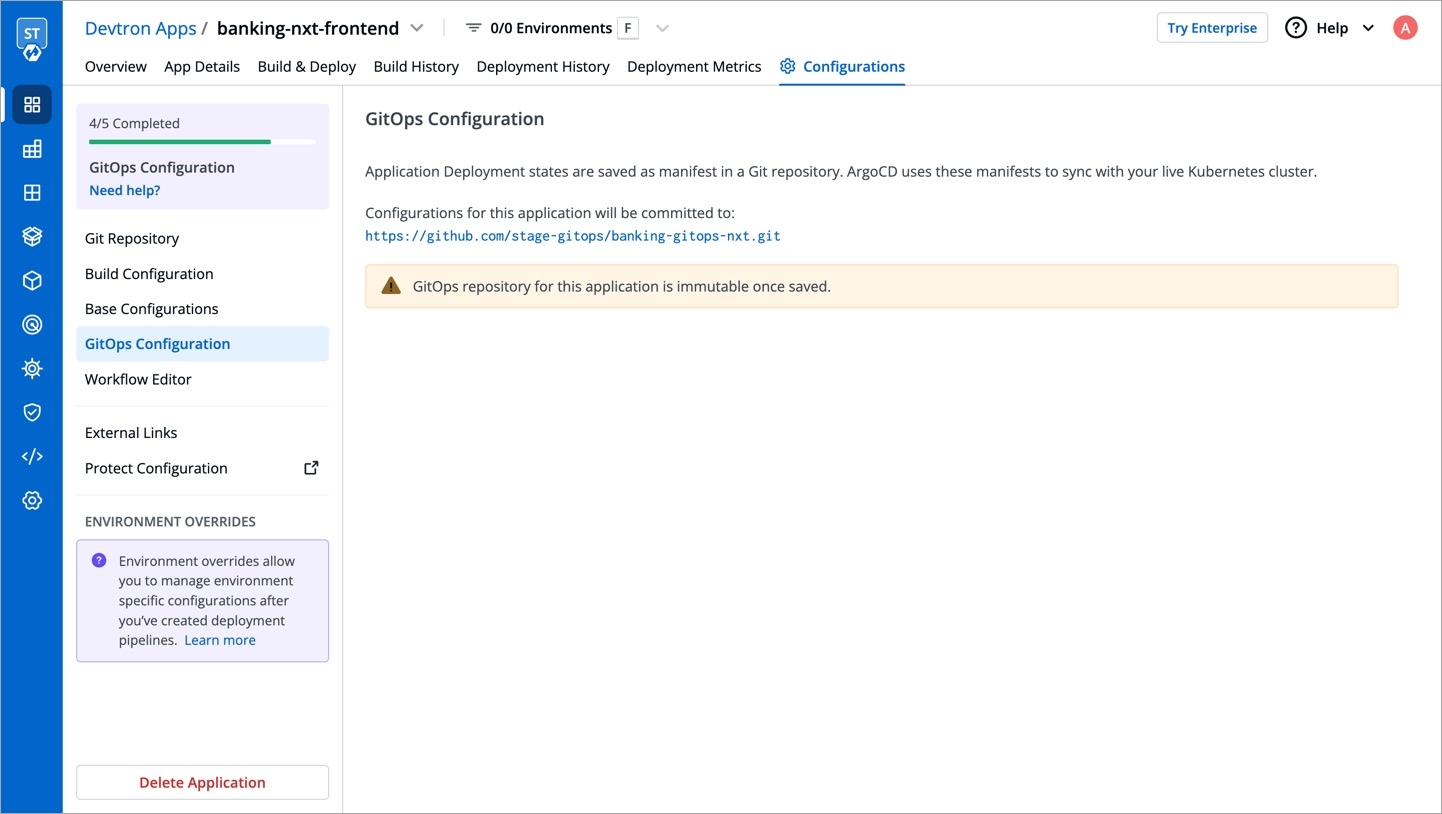1442x814 pixels.
Task: Open Security shield icon in sidebar
Action: (x=32, y=413)
